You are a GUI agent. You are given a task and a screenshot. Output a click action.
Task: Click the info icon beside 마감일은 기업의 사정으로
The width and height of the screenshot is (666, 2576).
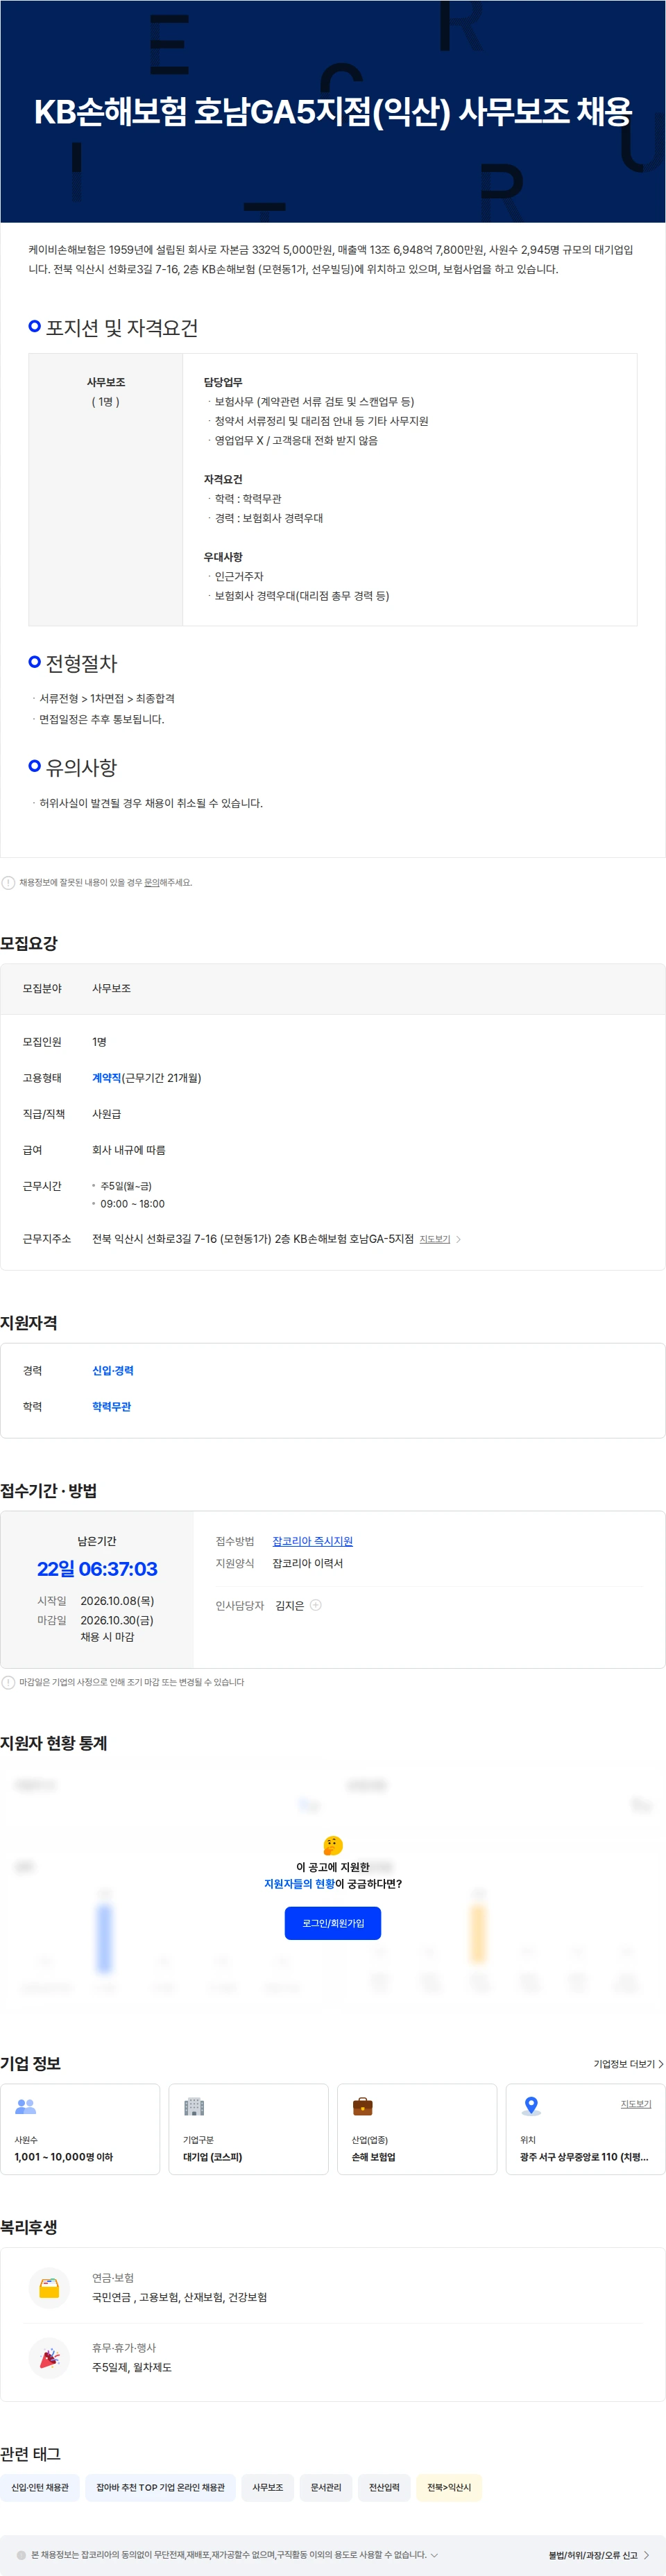click(x=8, y=1682)
